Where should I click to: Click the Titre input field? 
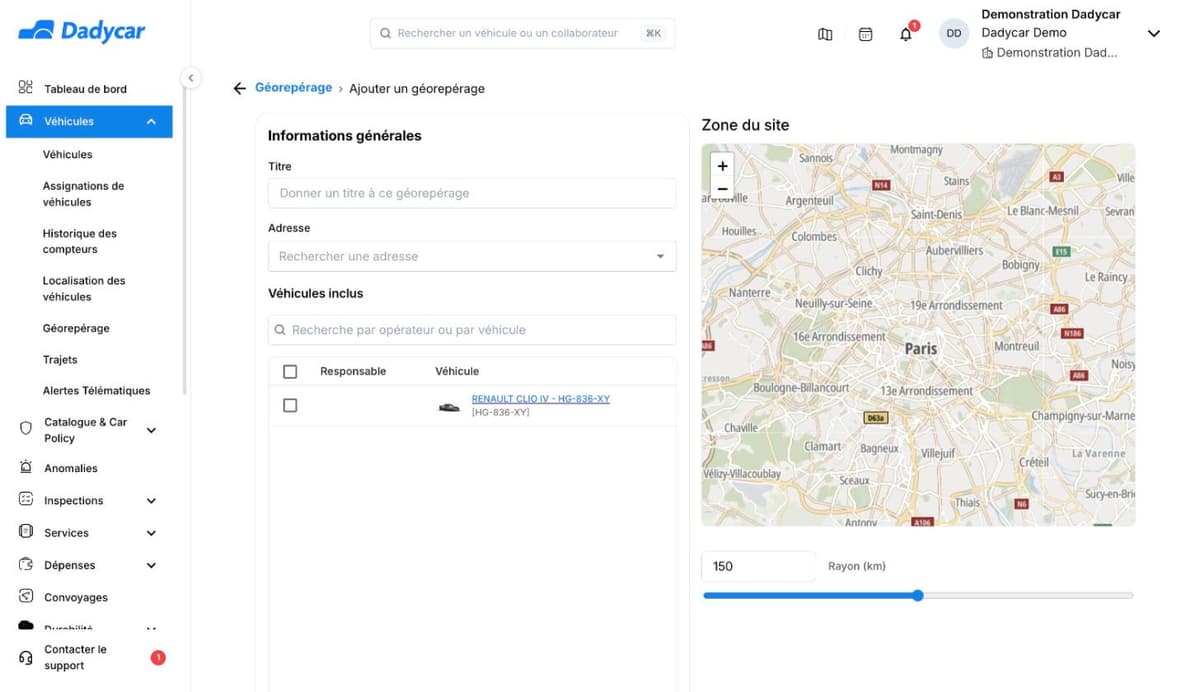pos(472,193)
